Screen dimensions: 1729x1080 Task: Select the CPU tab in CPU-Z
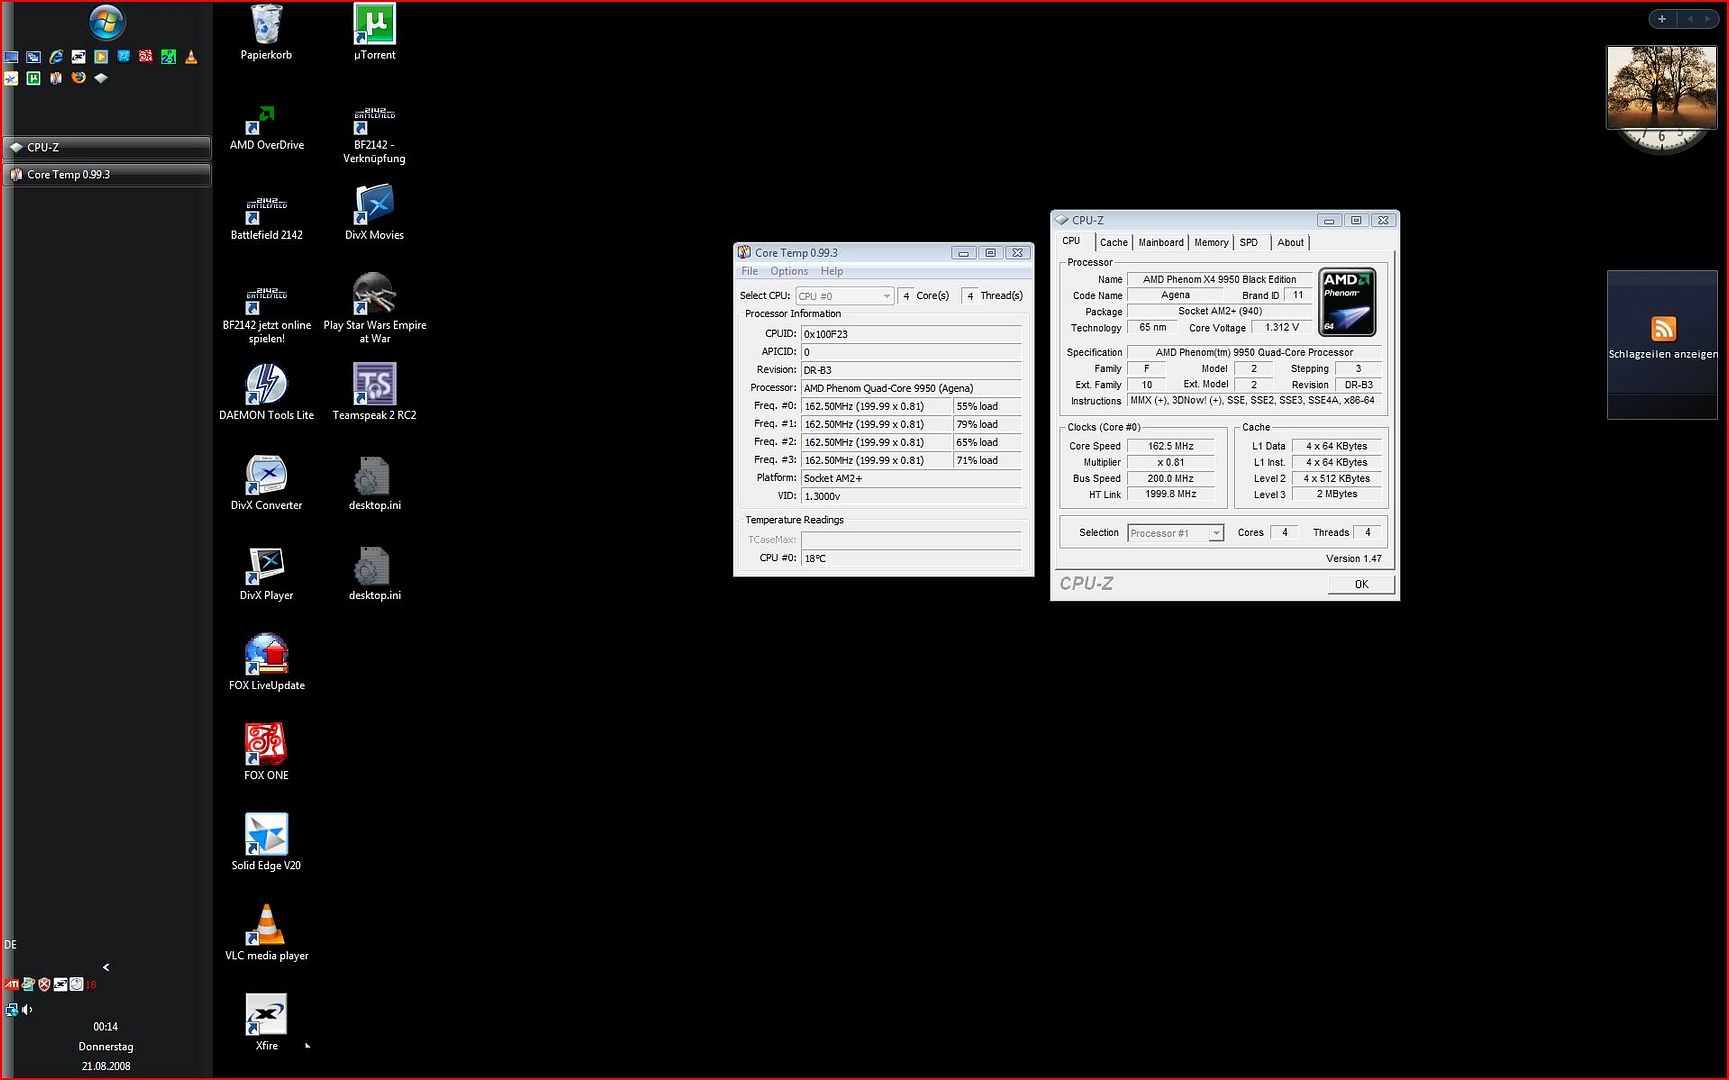(1071, 241)
